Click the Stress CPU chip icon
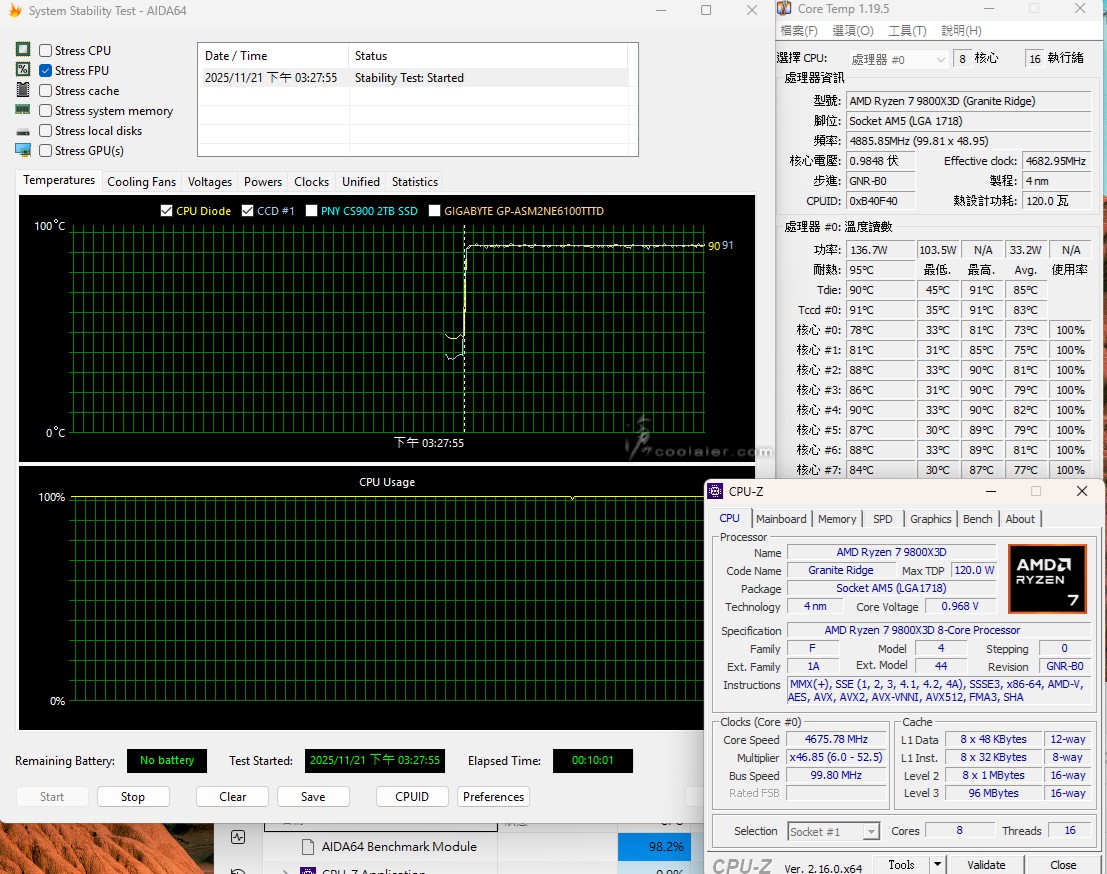The height and width of the screenshot is (874, 1107). pyautogui.click(x=23, y=50)
